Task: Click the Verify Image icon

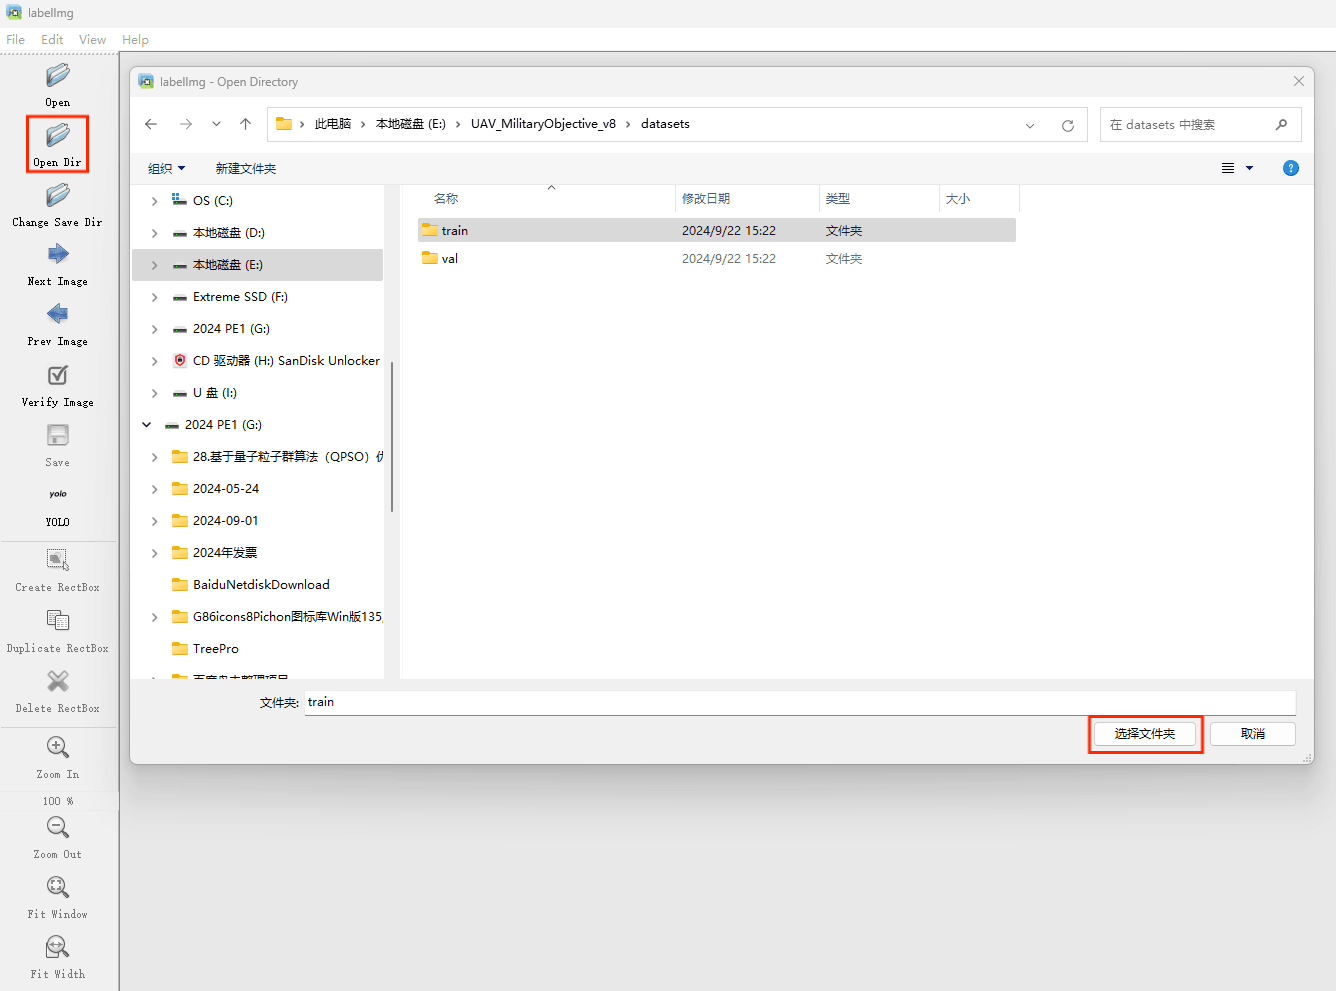Action: (58, 375)
